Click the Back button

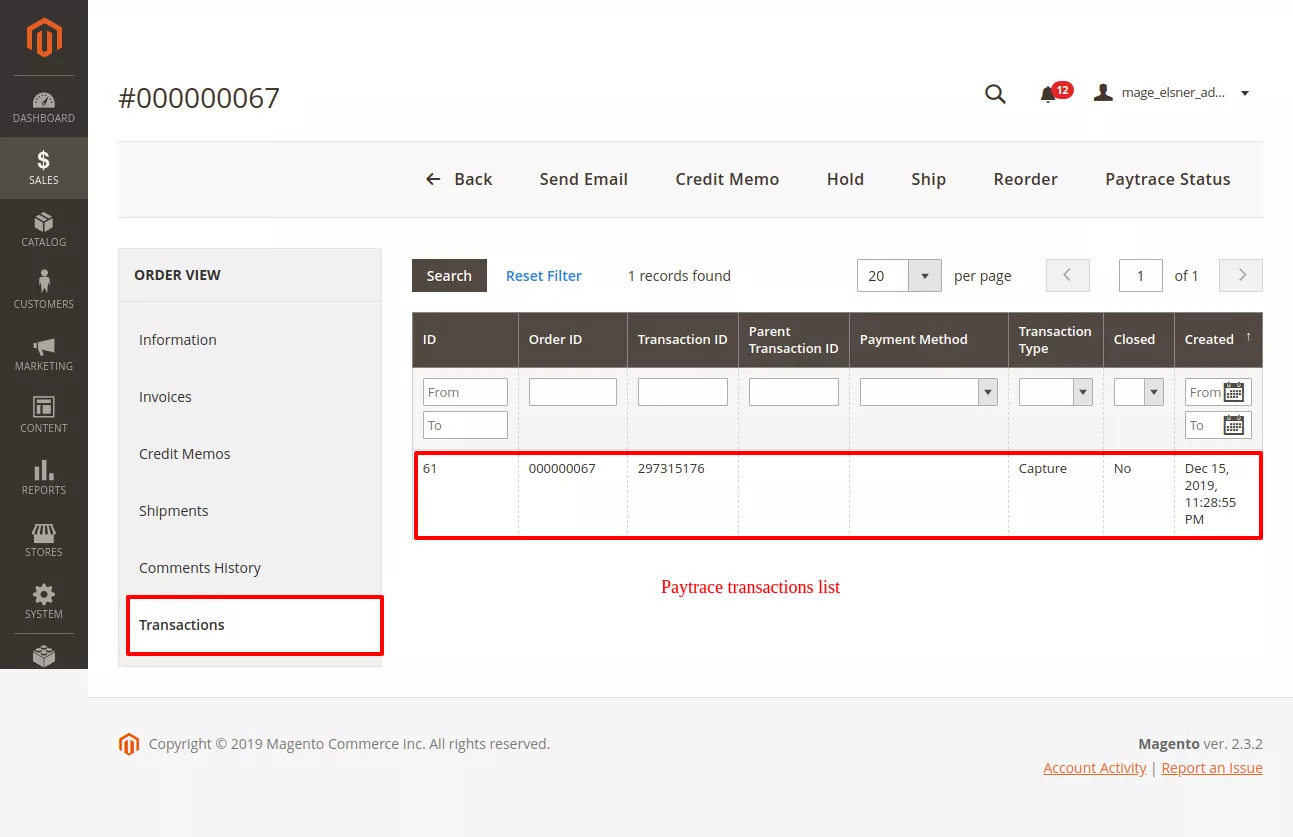[x=459, y=179]
